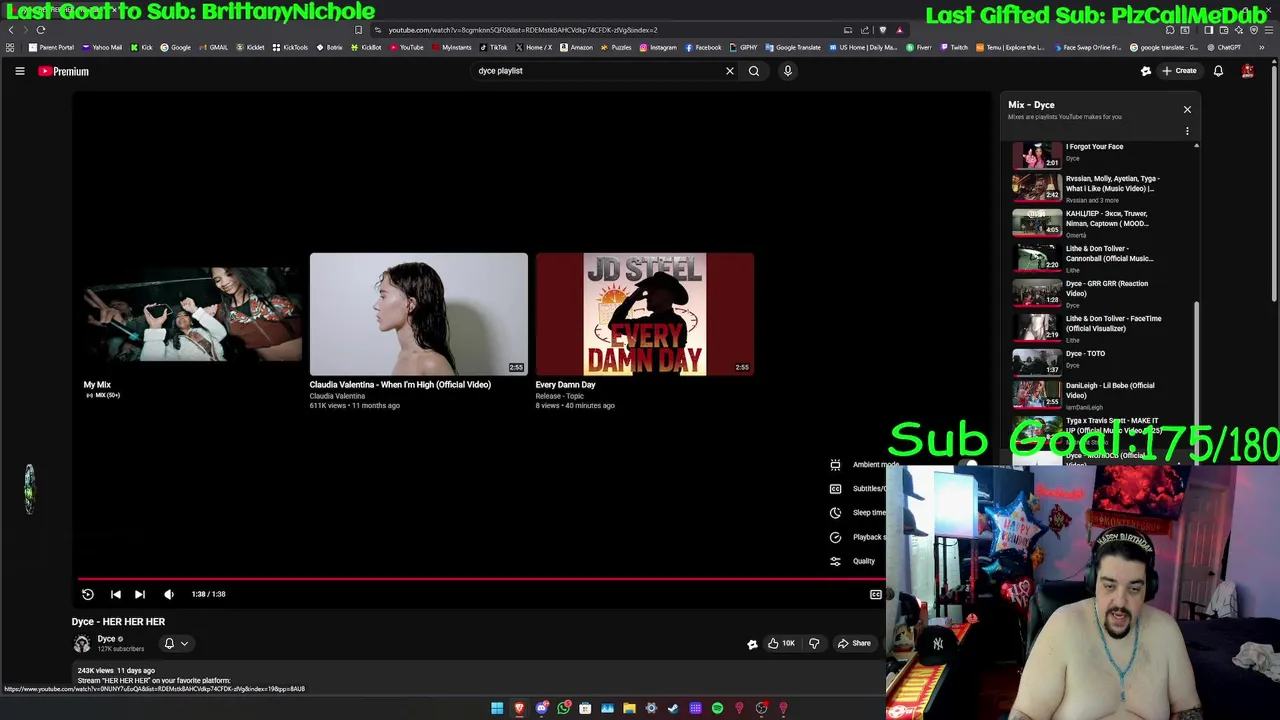Open the YouTube notifications bell in the header
The image size is (1280, 720).
click(x=1218, y=71)
